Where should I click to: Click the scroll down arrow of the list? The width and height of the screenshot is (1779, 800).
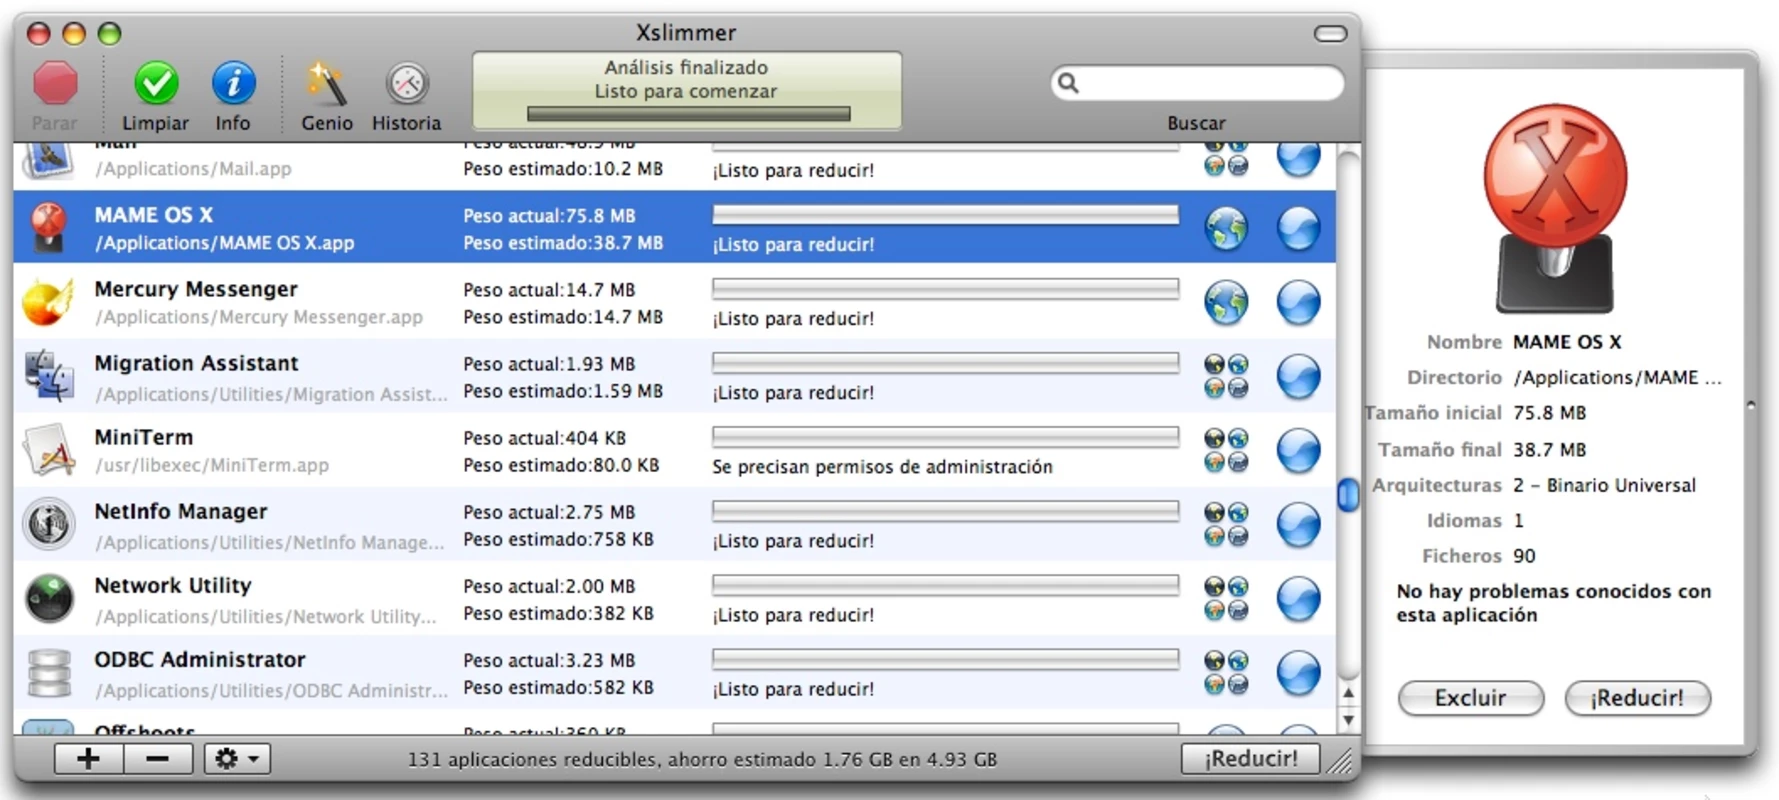pyautogui.click(x=1348, y=719)
